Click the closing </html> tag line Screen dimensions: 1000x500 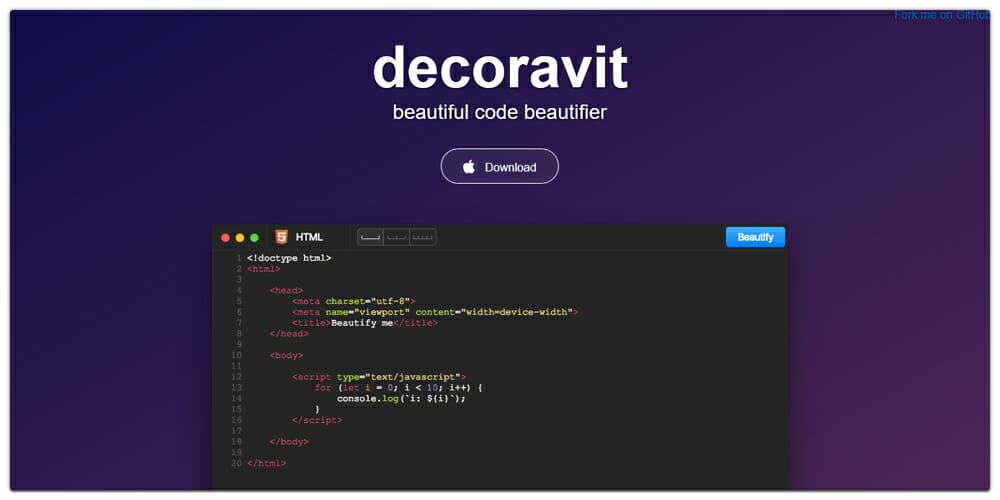267,464
